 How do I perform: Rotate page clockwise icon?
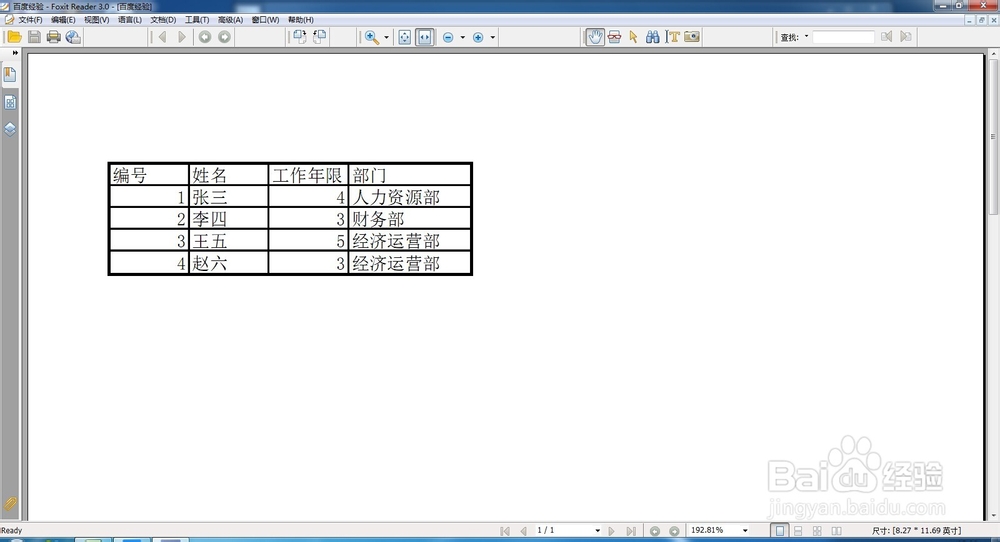pos(300,37)
